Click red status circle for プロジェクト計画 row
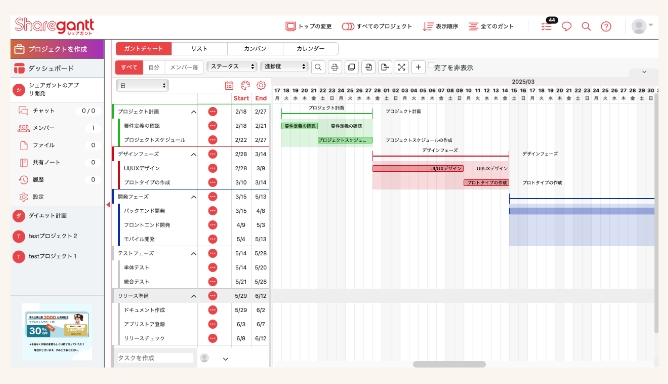Viewport: 668px width, 384px height. coord(213,112)
